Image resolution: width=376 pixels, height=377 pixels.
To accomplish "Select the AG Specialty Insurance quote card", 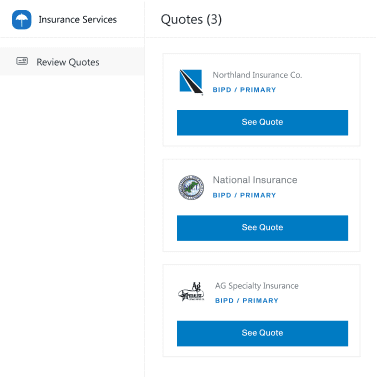I will click(x=261, y=310).
